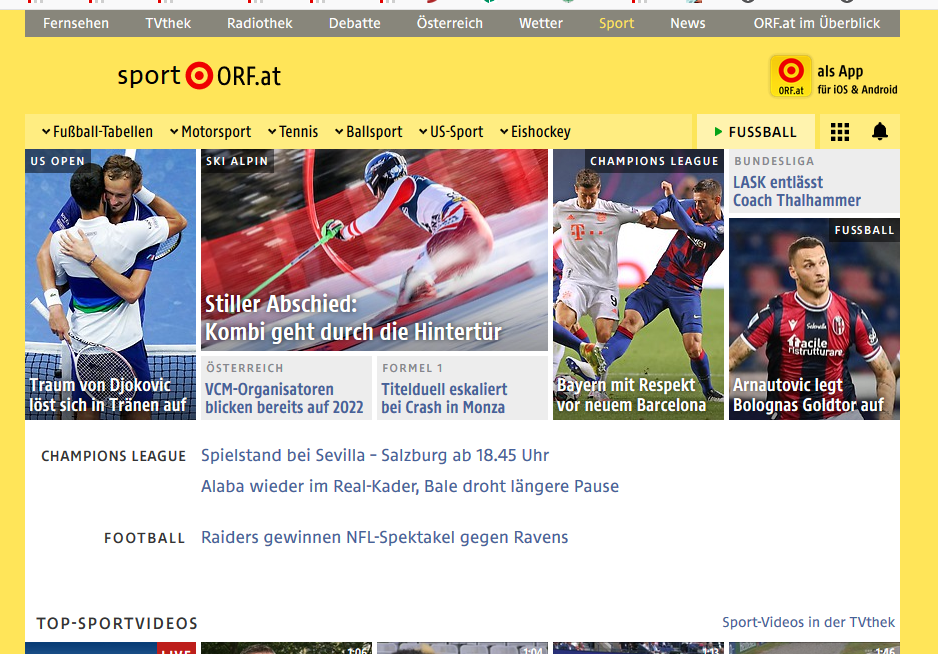Open Bayern vs Barcelona story image

pos(638,284)
